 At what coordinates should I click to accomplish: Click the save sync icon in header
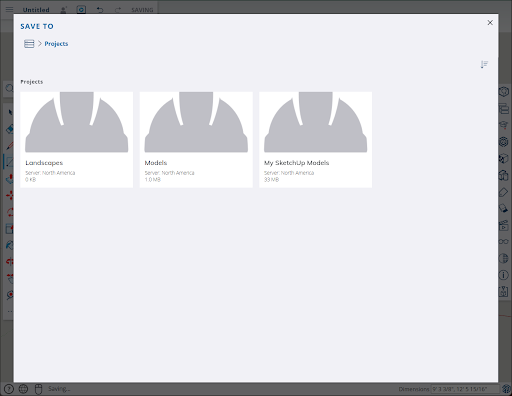click(x=81, y=10)
